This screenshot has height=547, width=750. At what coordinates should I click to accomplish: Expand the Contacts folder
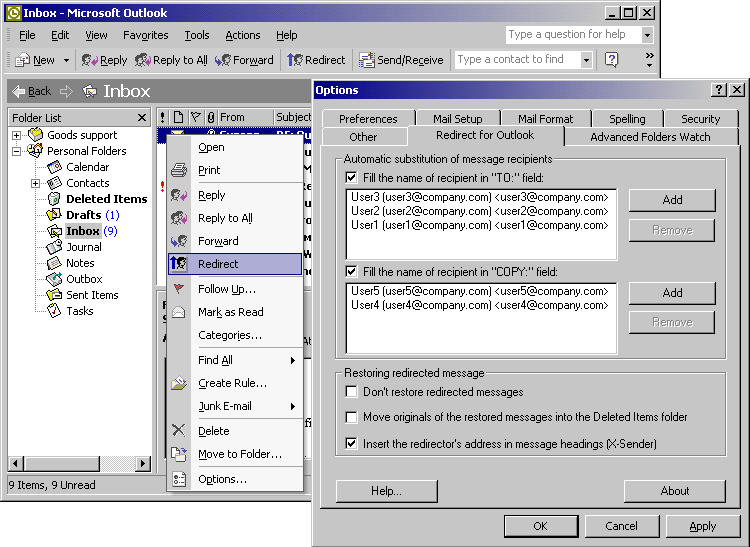click(35, 183)
